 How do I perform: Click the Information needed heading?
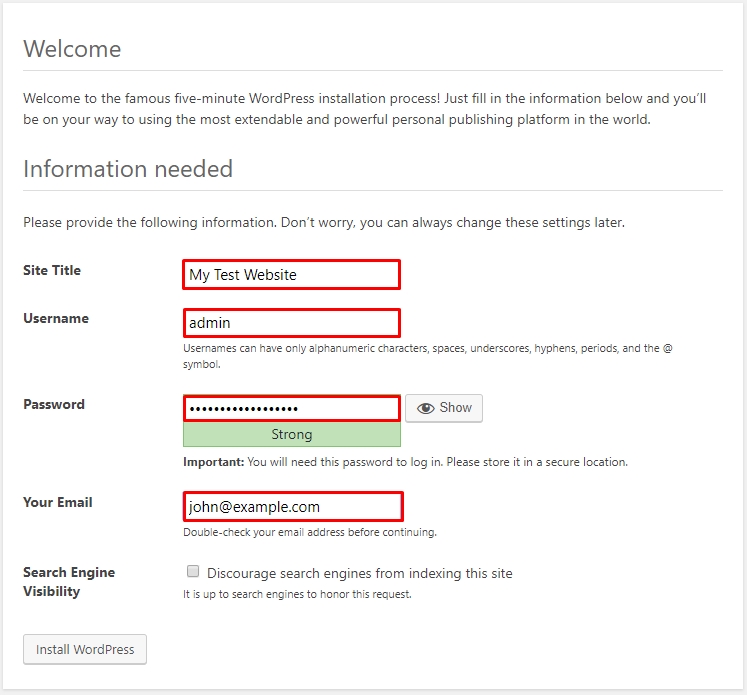click(128, 169)
